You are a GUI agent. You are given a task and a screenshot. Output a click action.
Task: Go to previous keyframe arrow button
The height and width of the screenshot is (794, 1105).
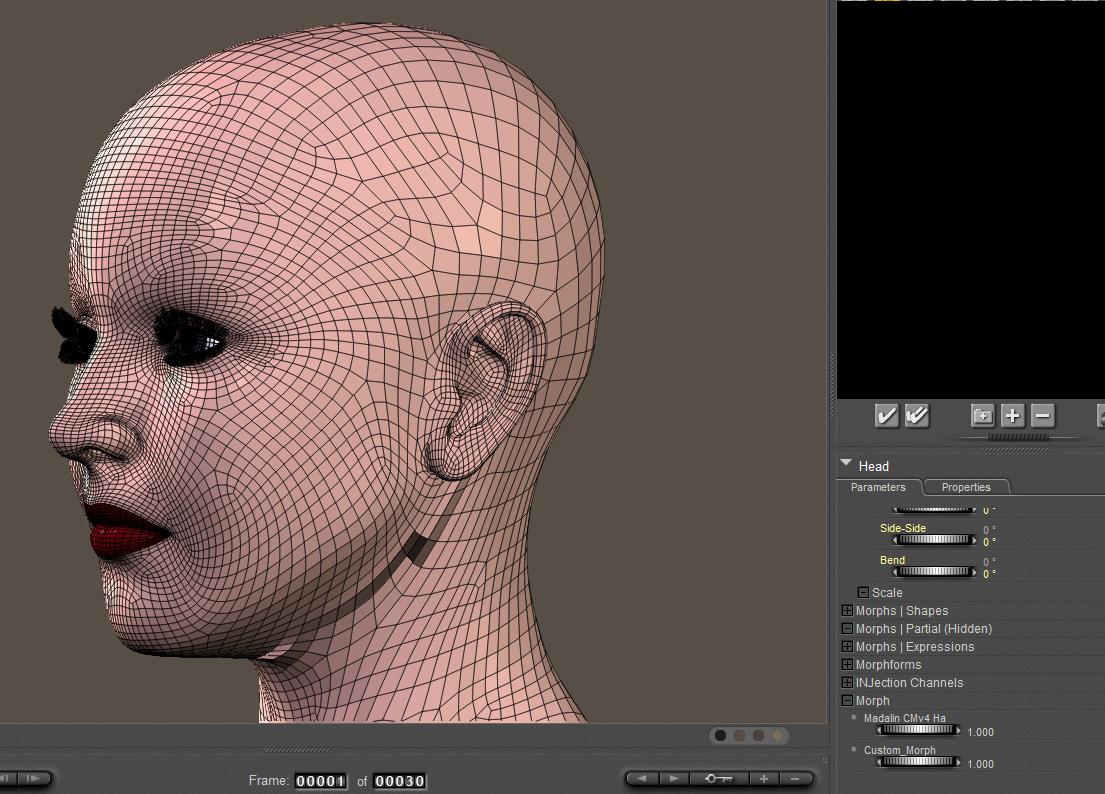pos(642,779)
